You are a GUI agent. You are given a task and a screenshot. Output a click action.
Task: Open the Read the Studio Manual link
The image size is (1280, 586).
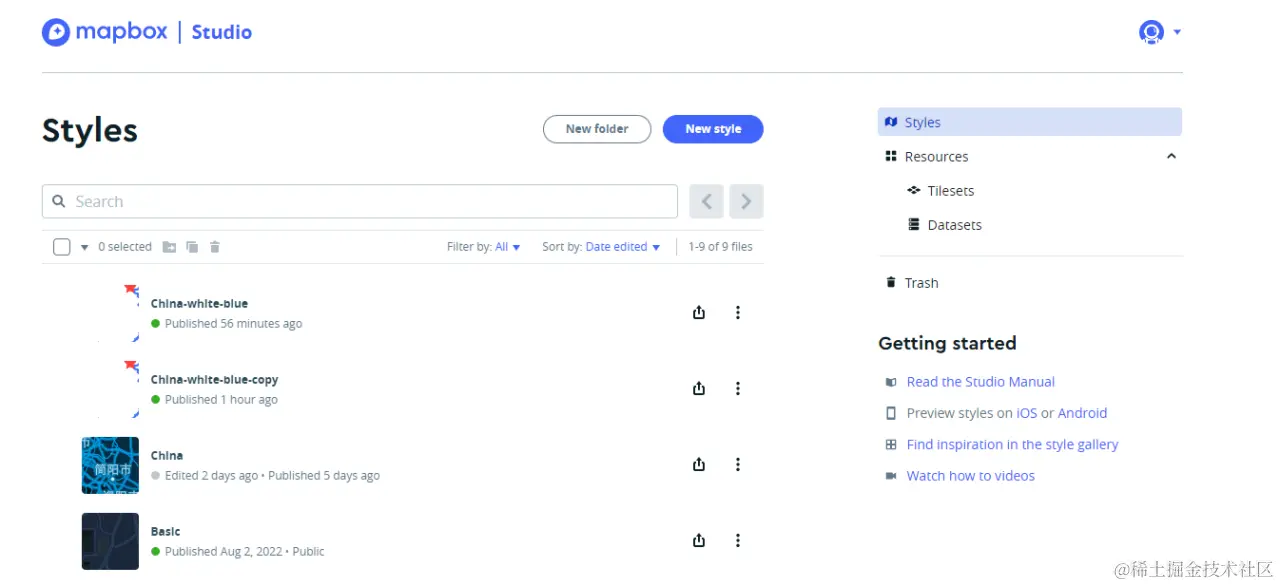980,382
